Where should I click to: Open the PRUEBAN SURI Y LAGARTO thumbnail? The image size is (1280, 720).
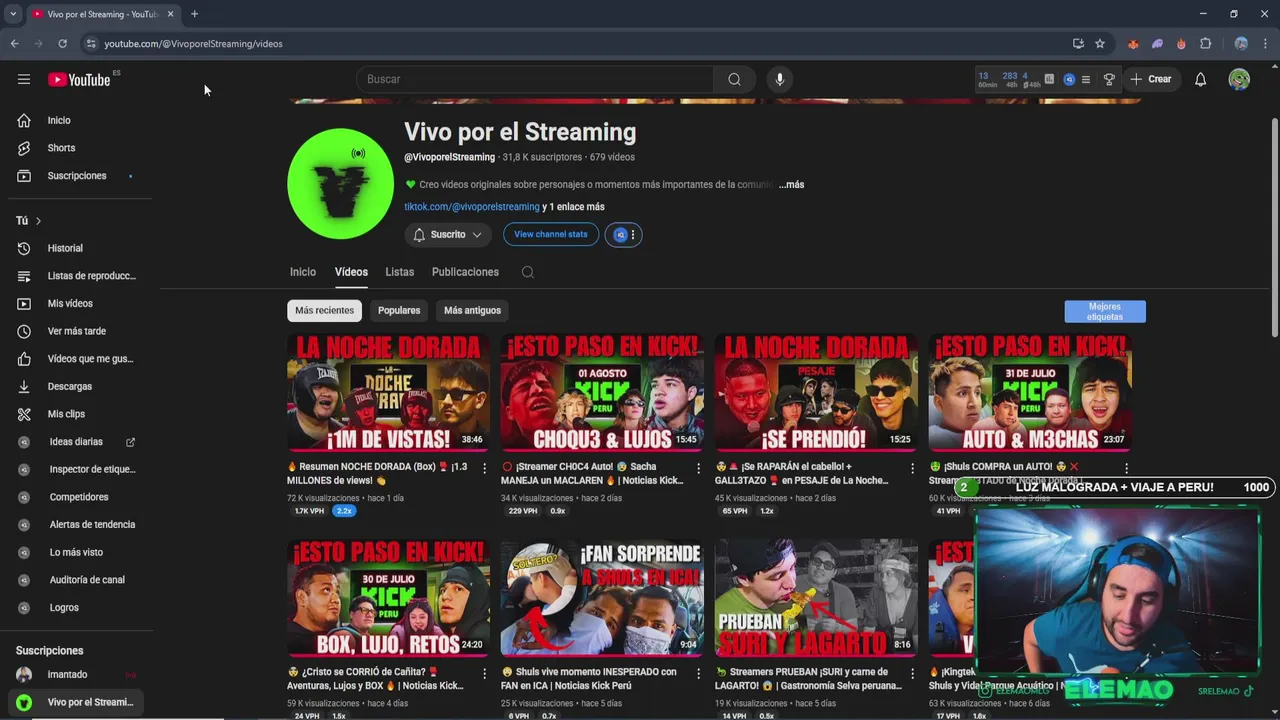[816, 597]
